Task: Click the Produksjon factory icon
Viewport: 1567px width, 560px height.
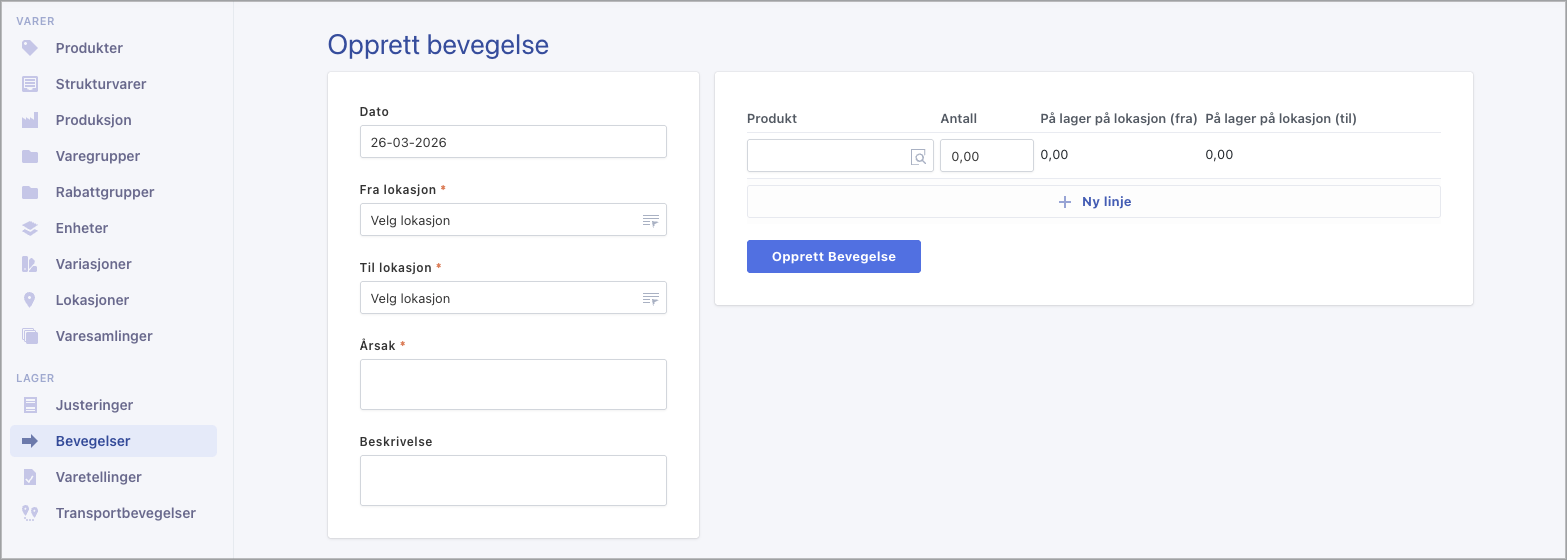Action: [30, 120]
